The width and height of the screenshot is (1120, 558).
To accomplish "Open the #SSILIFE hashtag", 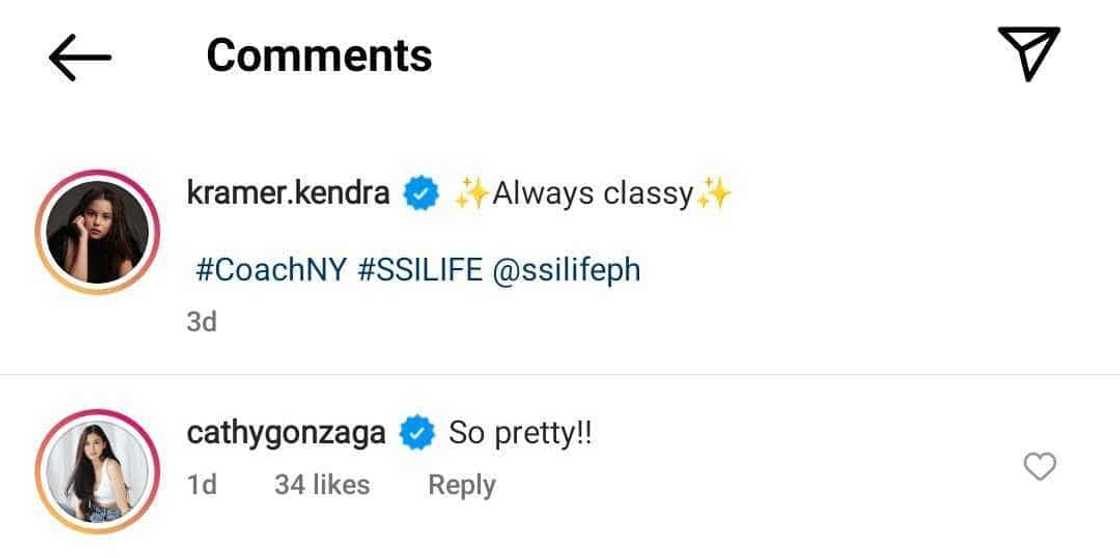I will (419, 270).
